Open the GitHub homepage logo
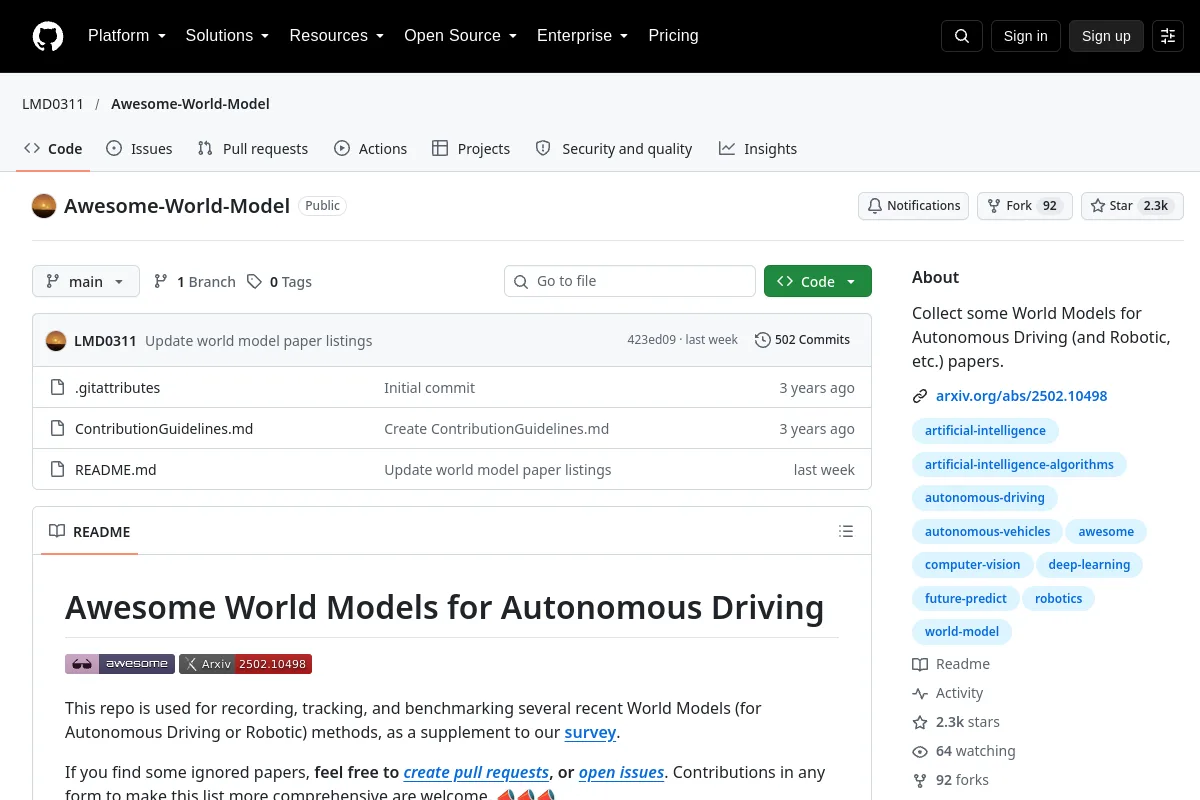Image resolution: width=1200 pixels, height=800 pixels. coord(48,36)
